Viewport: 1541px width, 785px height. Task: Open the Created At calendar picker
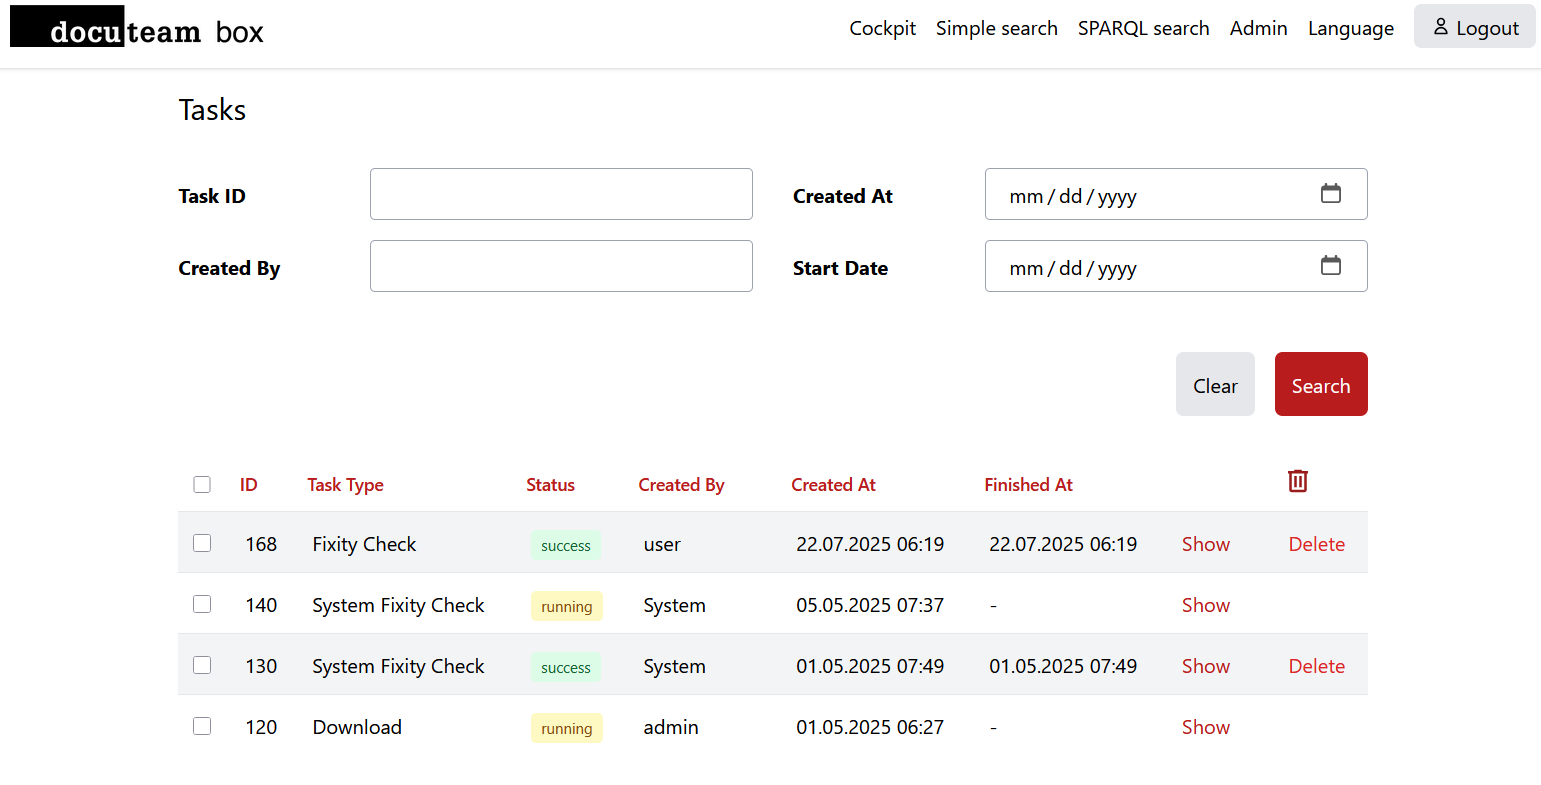pos(1330,194)
